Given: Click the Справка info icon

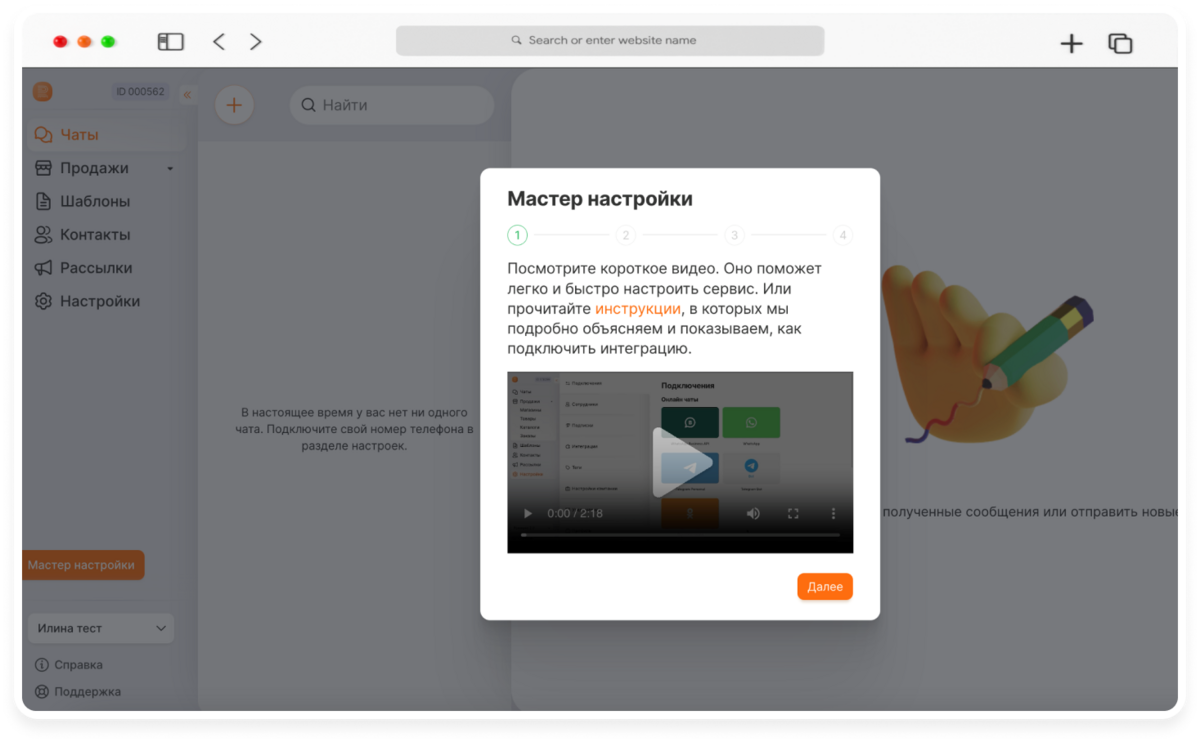Looking at the screenshot, I should [42, 665].
